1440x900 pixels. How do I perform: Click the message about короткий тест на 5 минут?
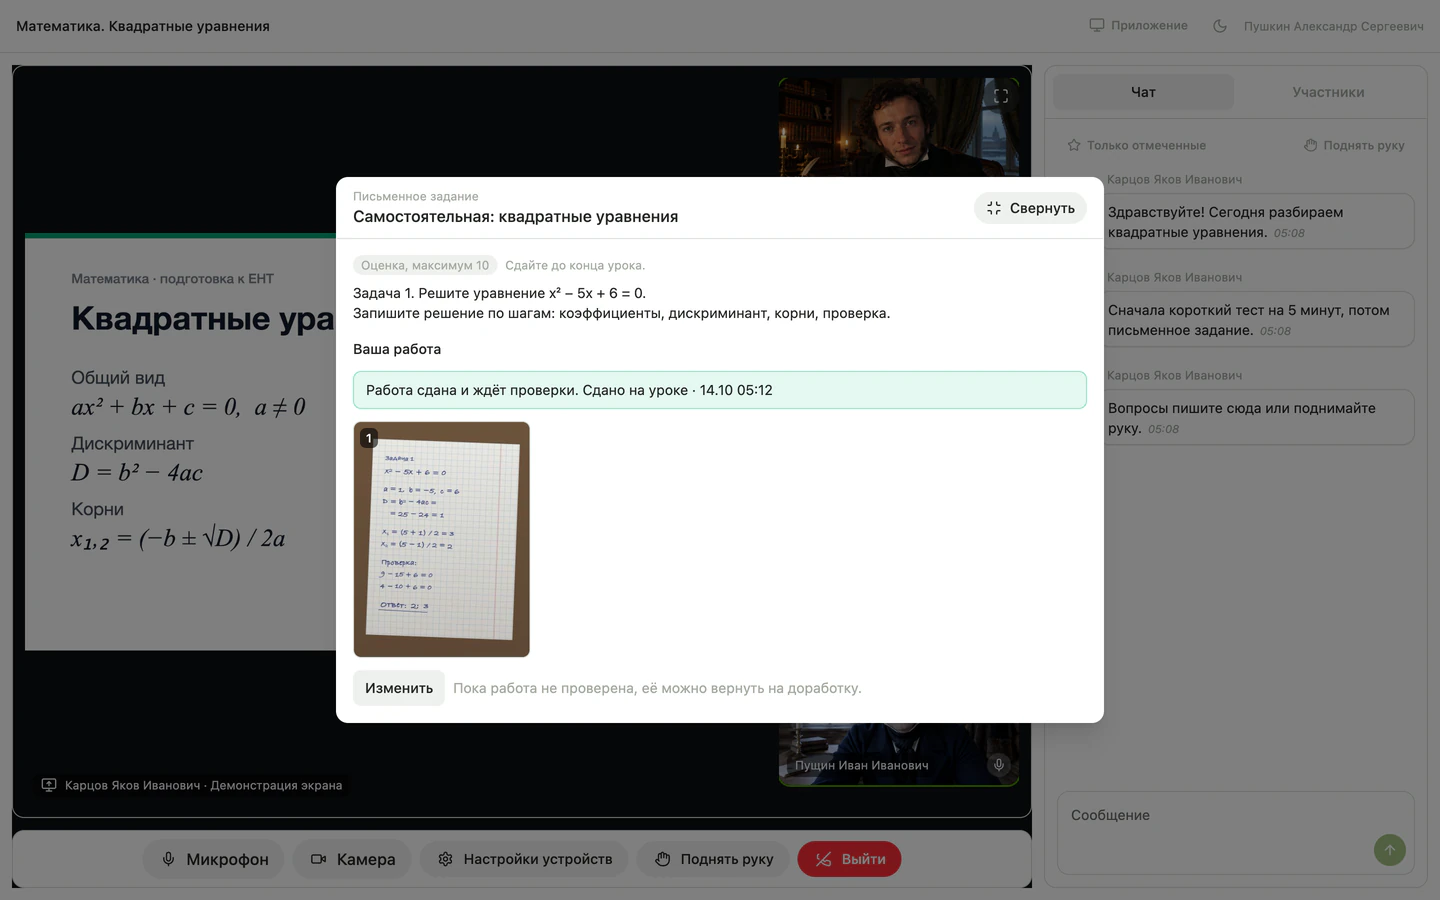tap(1259, 319)
